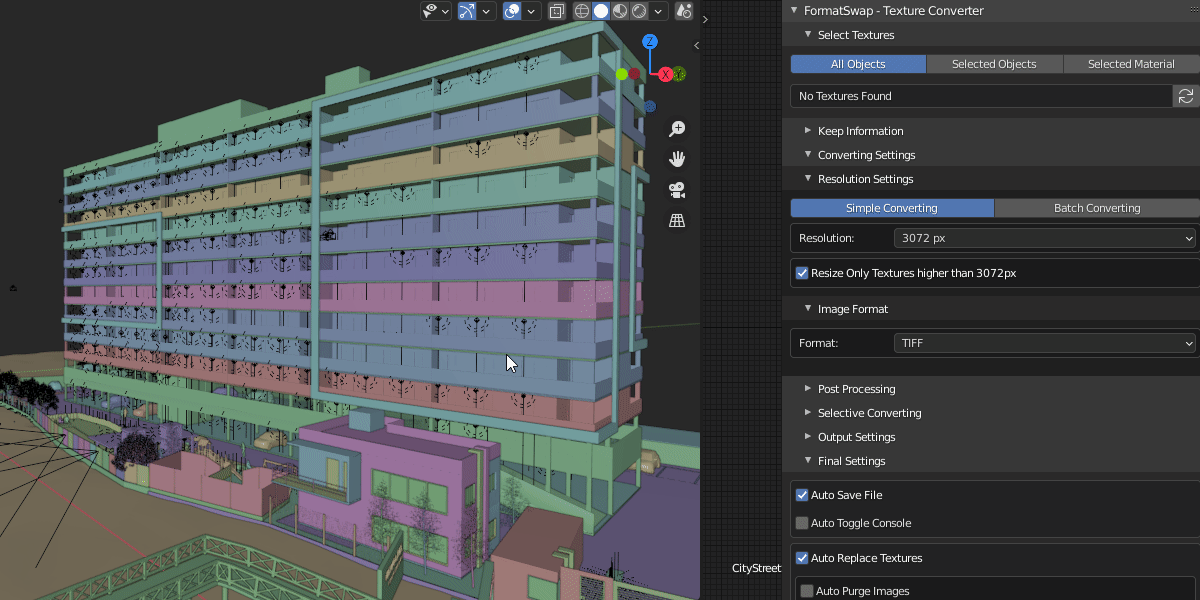The width and height of the screenshot is (1200, 600).
Task: Open the Resolution dropdown
Action: coord(1044,238)
